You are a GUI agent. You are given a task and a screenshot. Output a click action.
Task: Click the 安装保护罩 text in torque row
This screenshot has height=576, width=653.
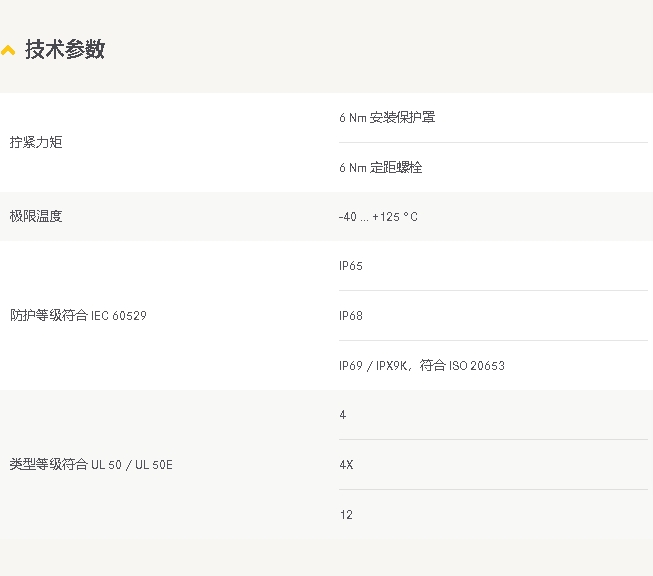point(403,117)
